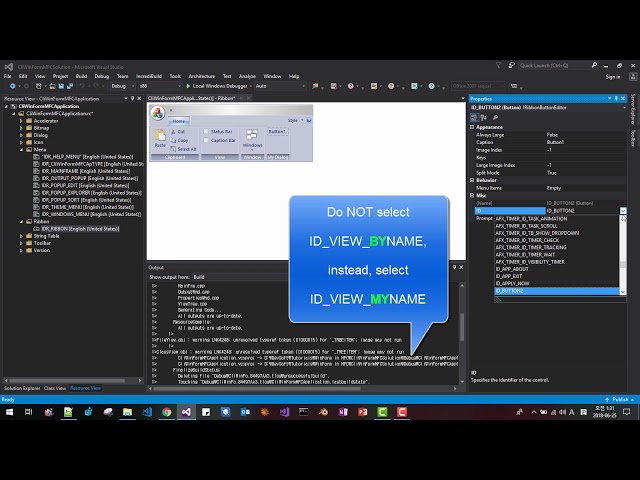
Task: Open the Debug menu
Action: [102, 76]
